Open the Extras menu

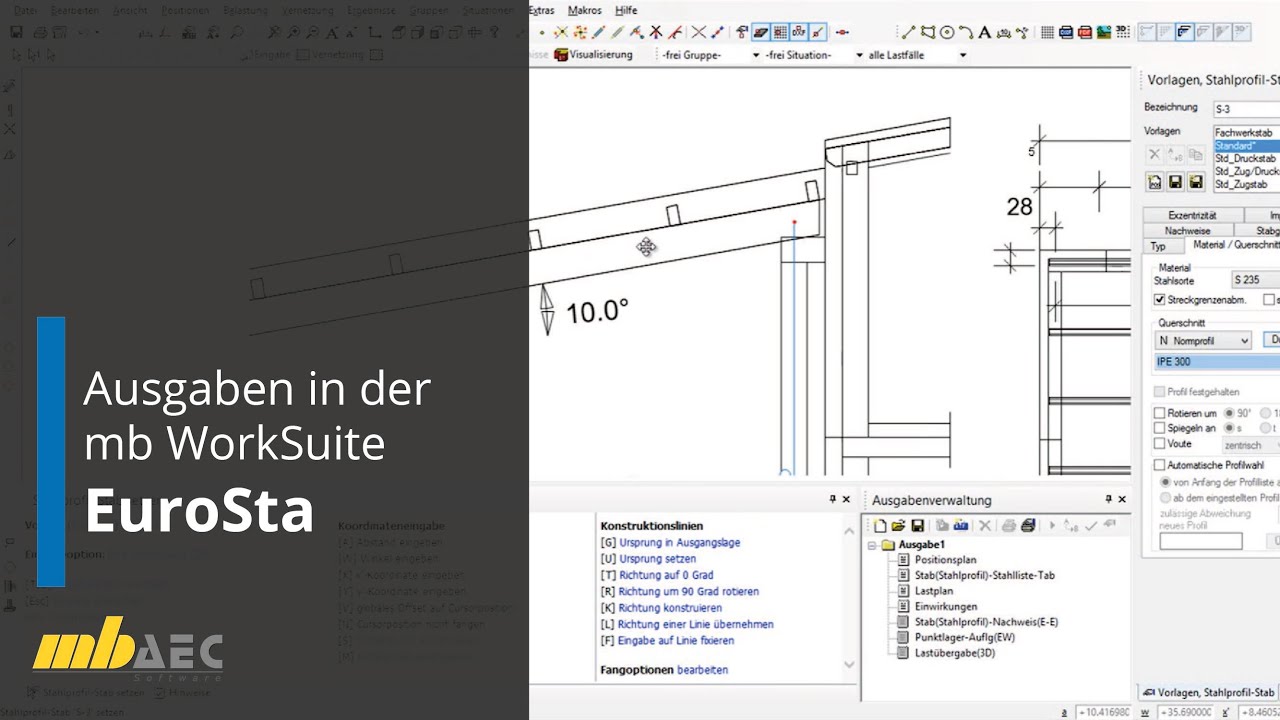[540, 10]
